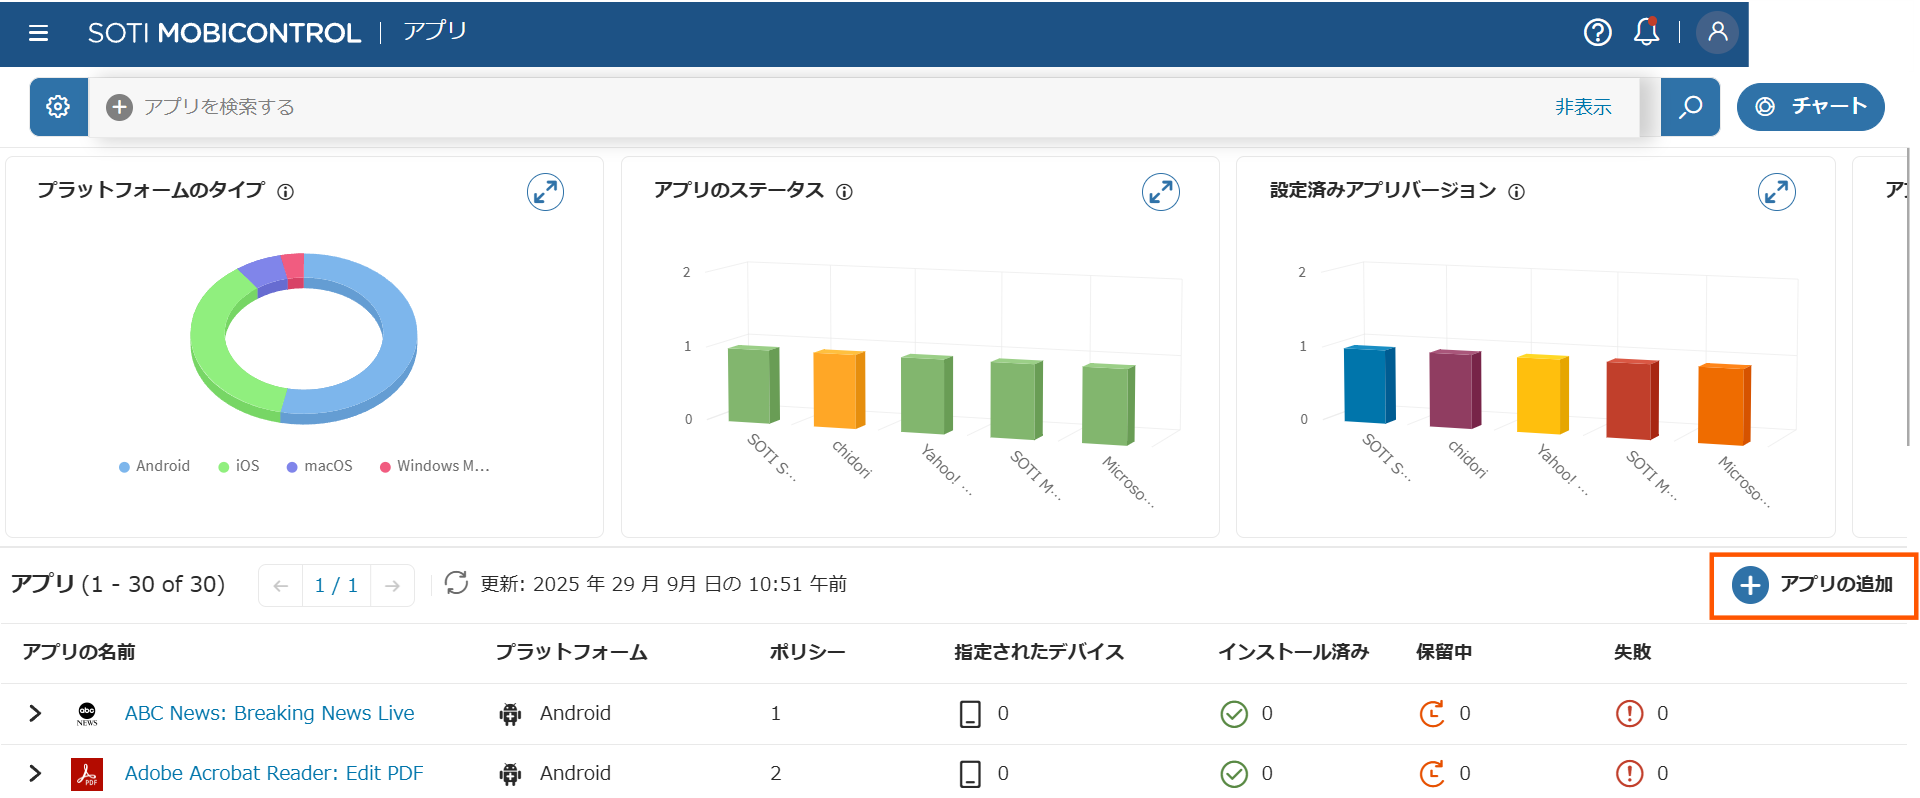
Task: Toggle Android series in donut legend
Action: [154, 466]
